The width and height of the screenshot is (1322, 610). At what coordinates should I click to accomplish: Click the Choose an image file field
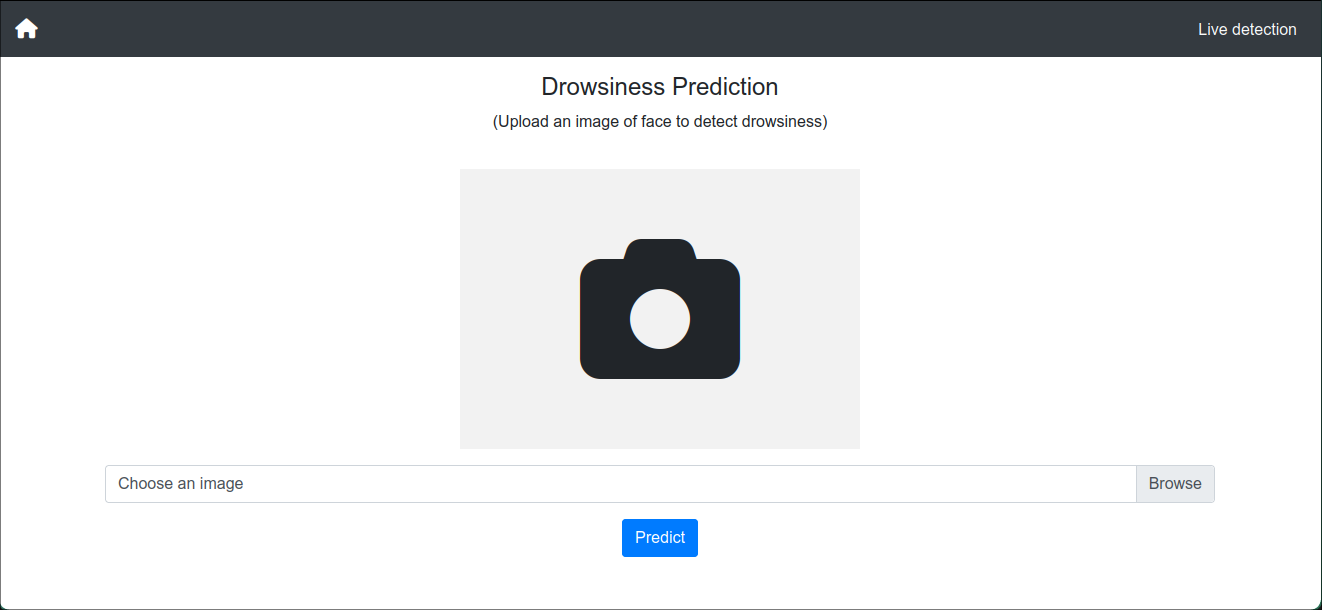pyautogui.click(x=620, y=484)
